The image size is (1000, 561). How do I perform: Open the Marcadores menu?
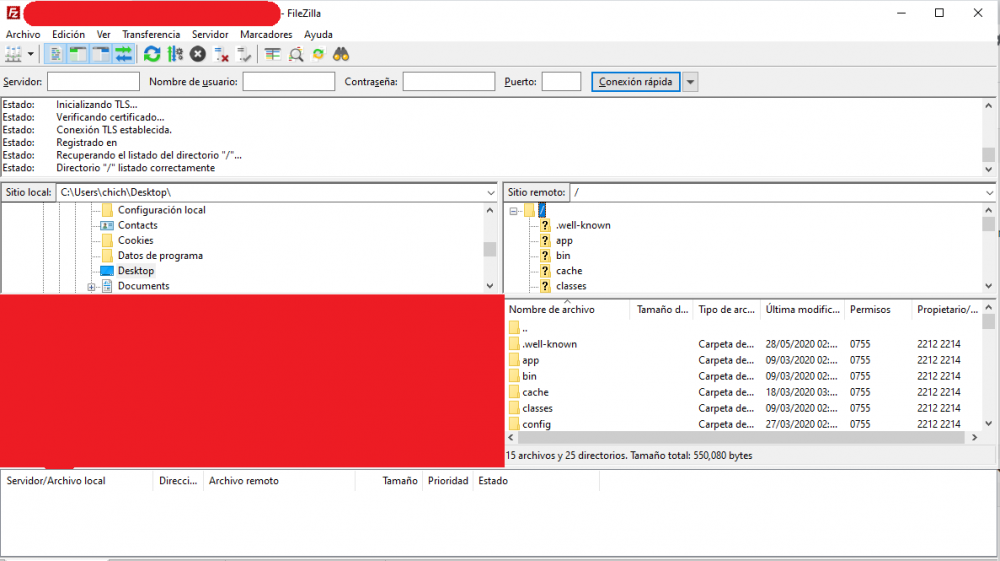coord(266,34)
